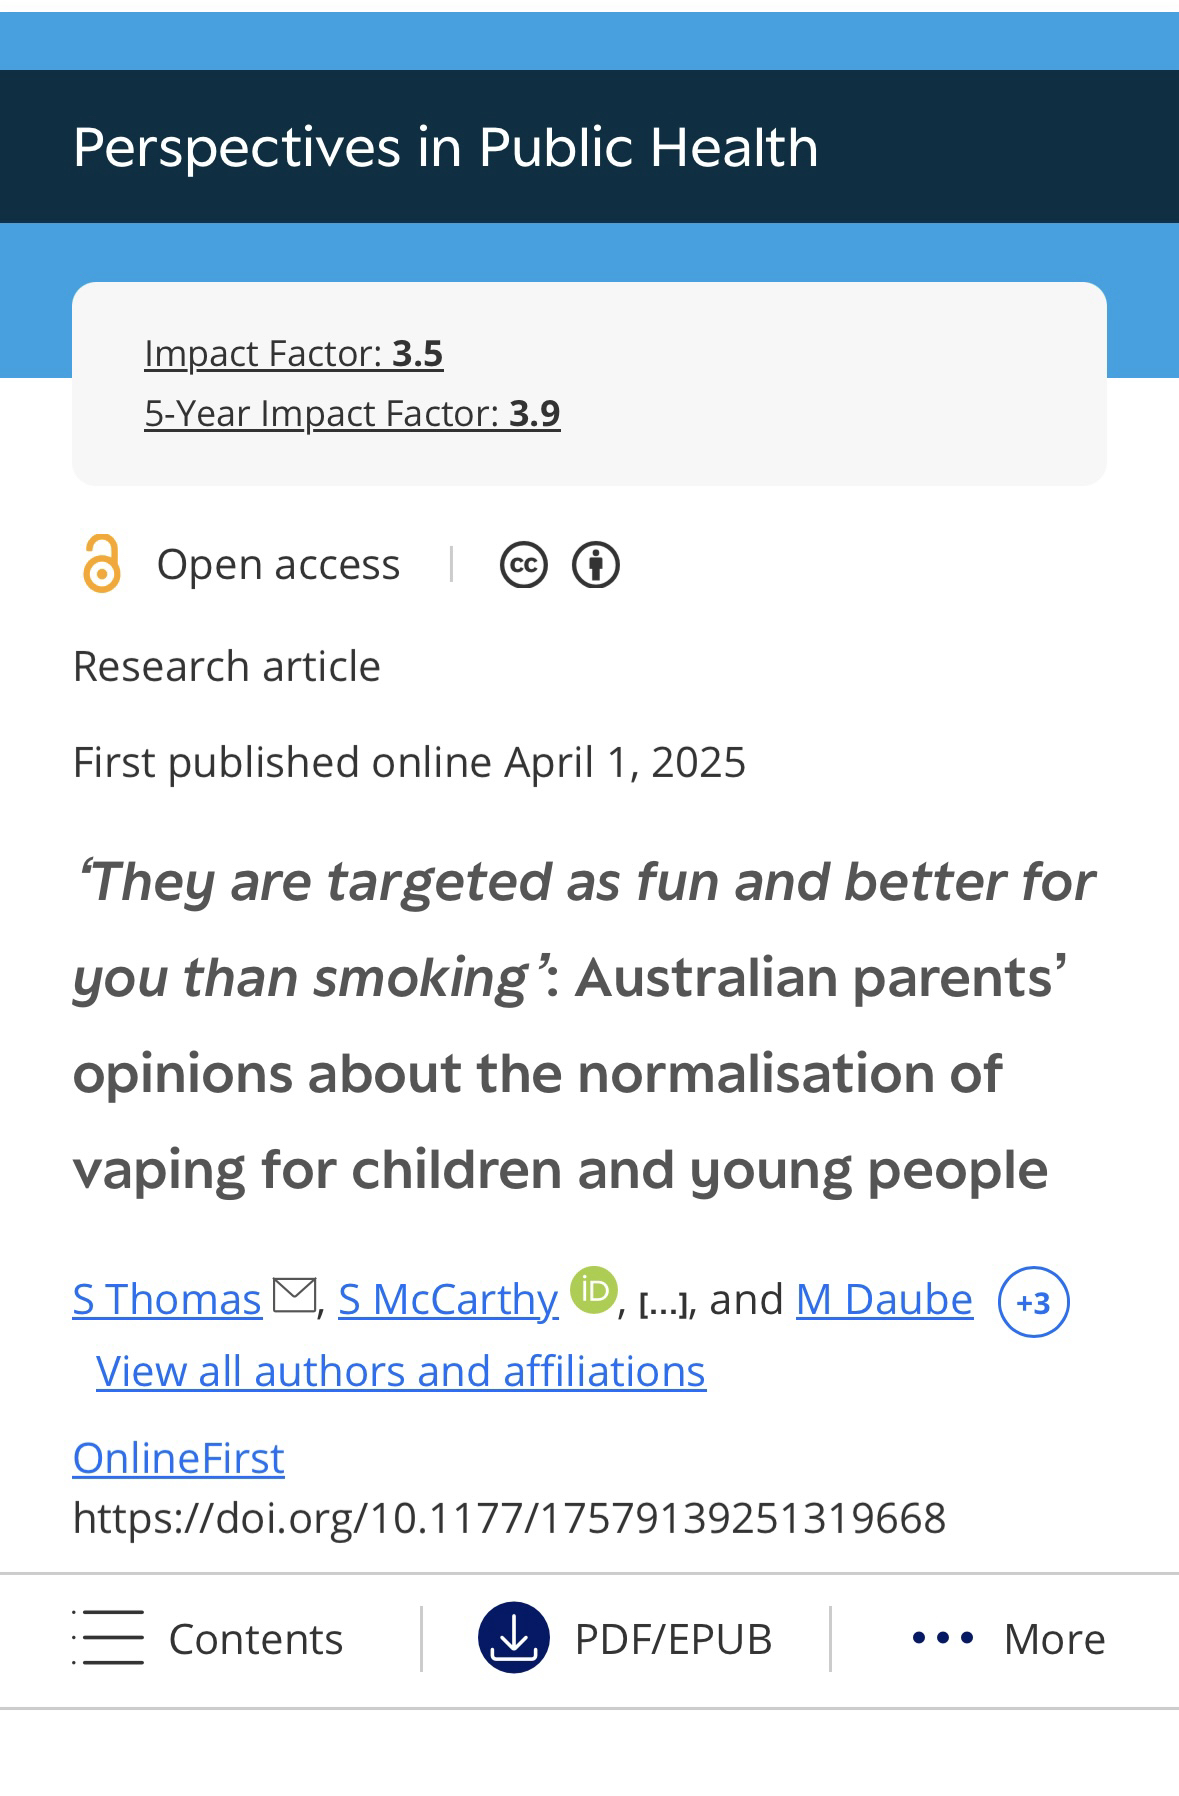The height and width of the screenshot is (1796, 1179).
Task: Click the three-dot More icon
Action: point(943,1638)
